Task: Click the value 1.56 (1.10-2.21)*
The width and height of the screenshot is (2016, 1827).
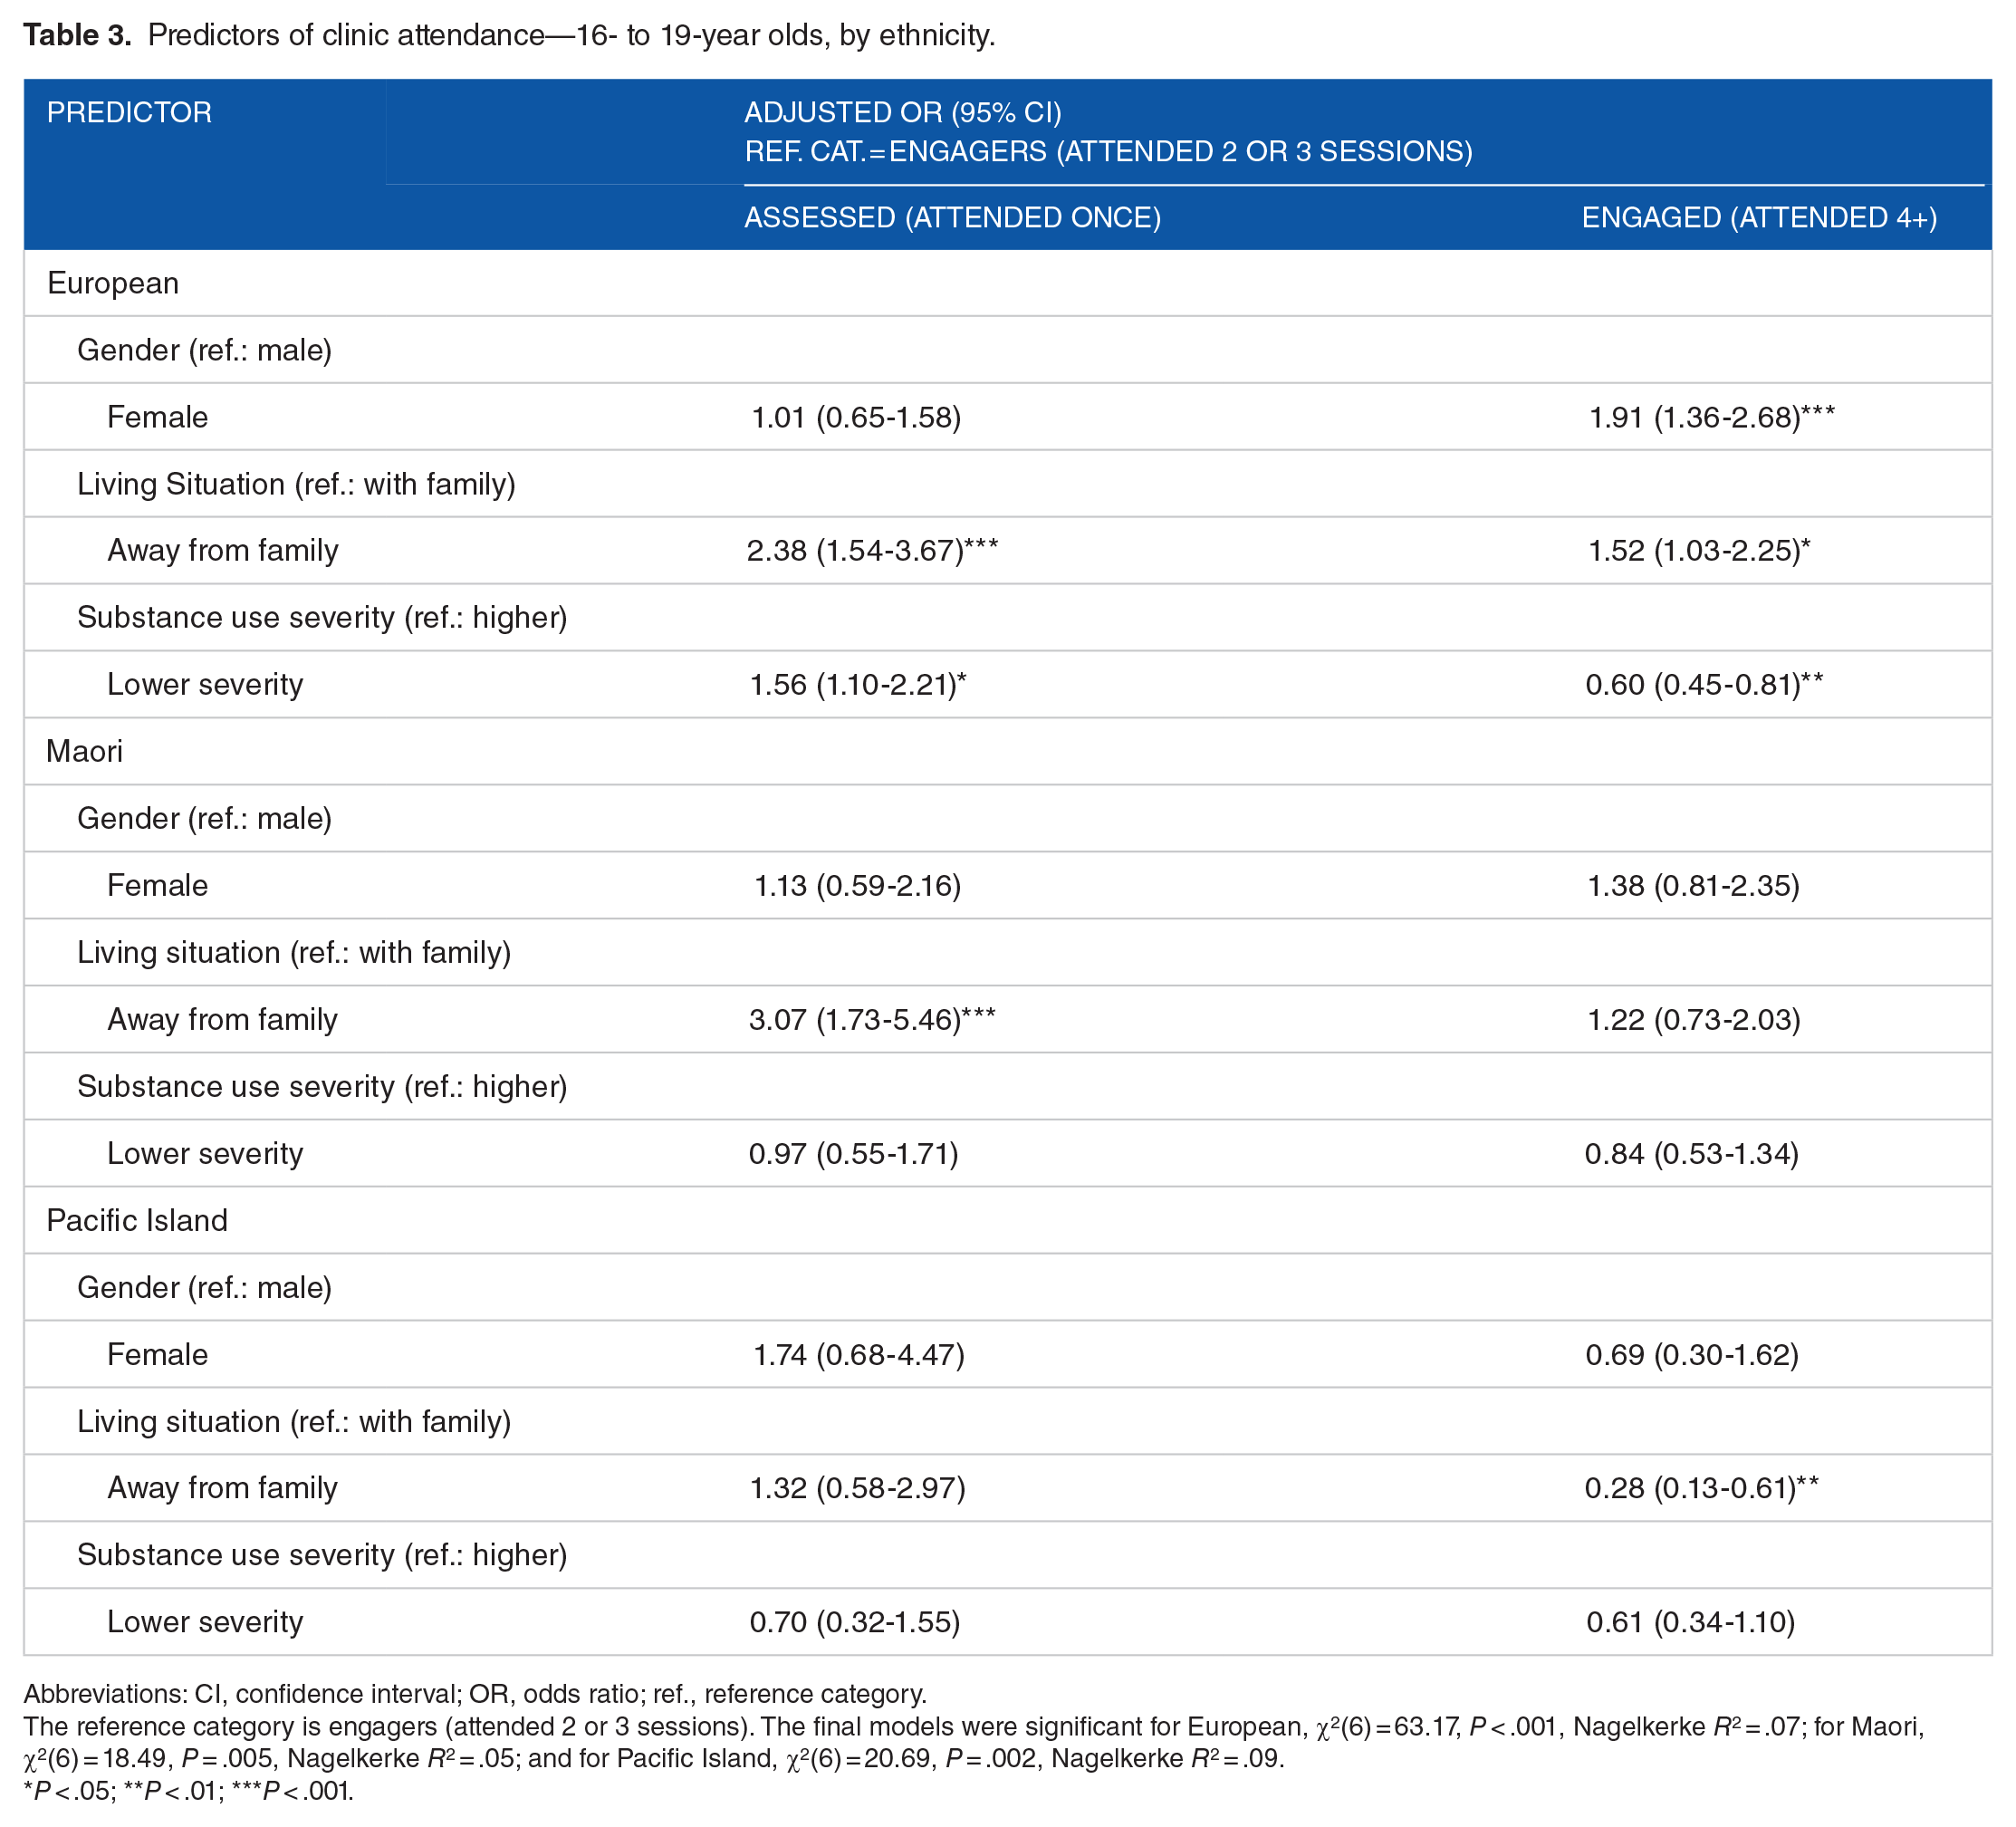Action: [x=857, y=684]
